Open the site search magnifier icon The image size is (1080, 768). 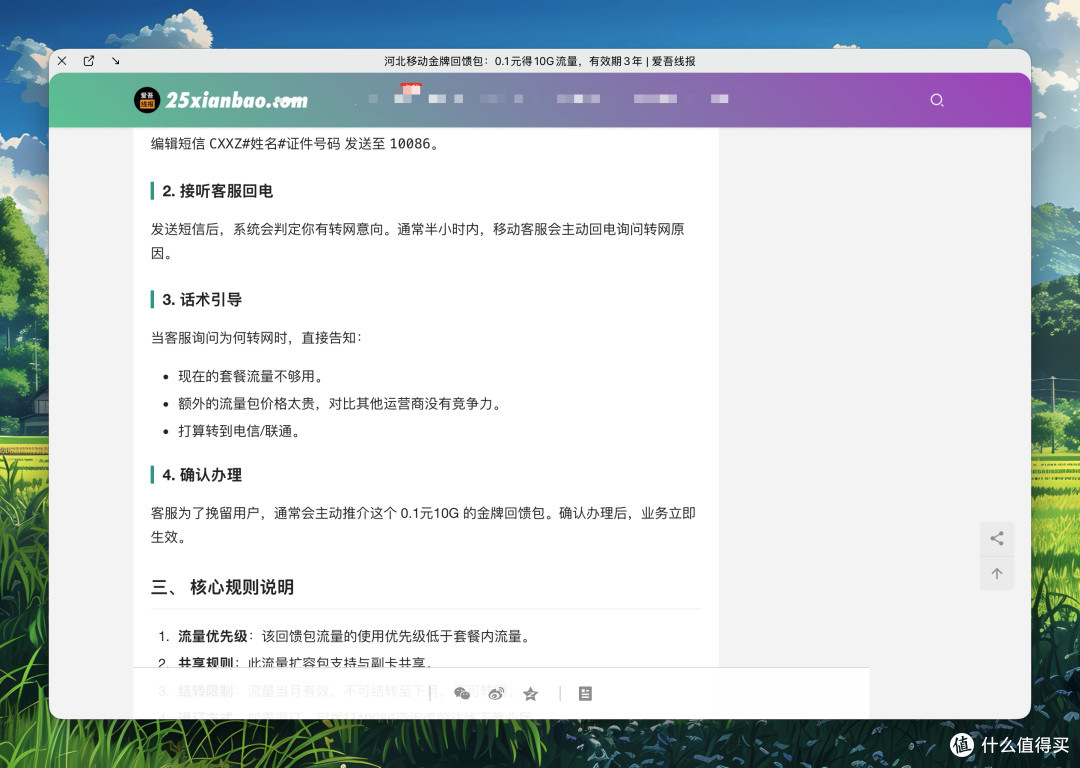point(937,100)
